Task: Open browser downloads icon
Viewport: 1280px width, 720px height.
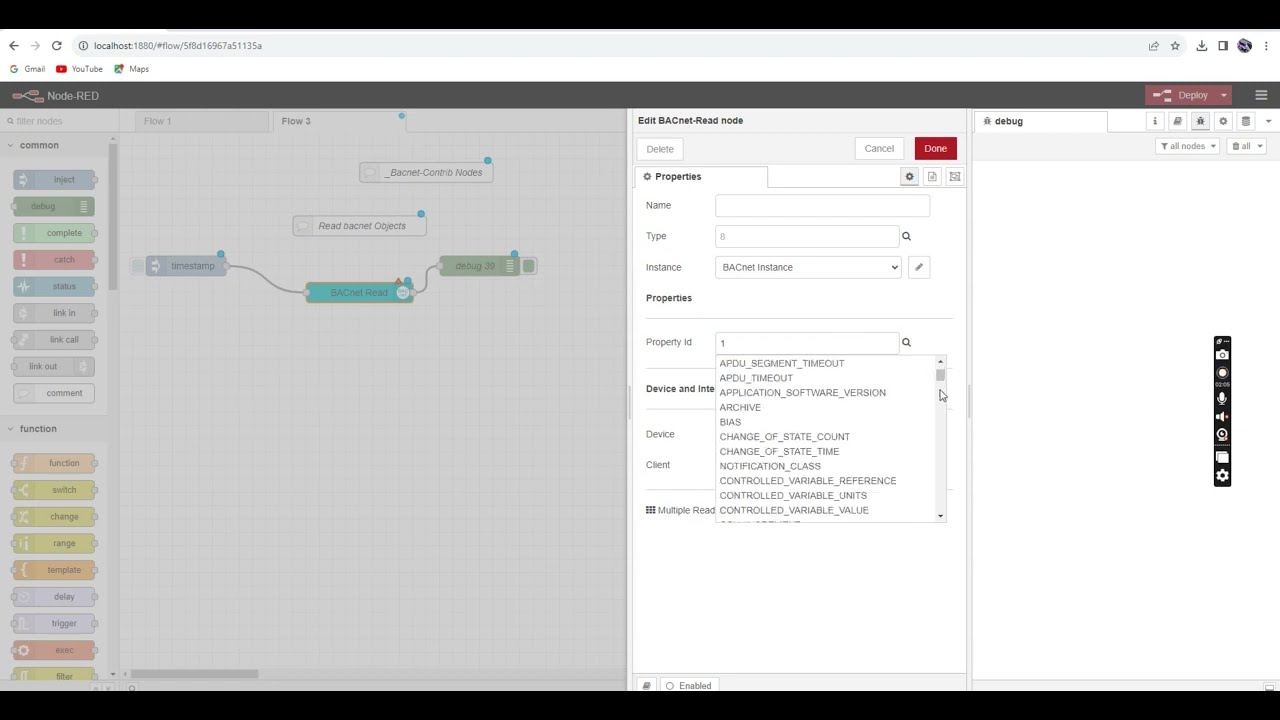Action: (x=1202, y=46)
